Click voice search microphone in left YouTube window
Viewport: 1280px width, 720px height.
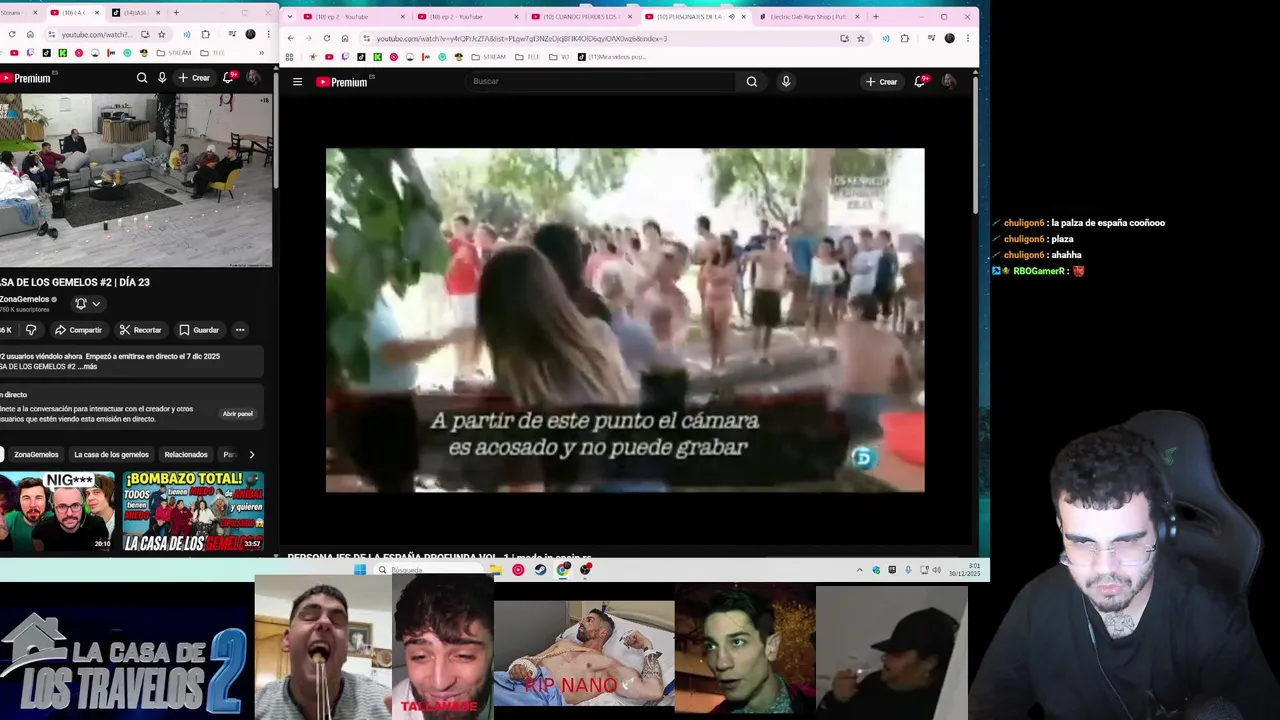coord(162,78)
